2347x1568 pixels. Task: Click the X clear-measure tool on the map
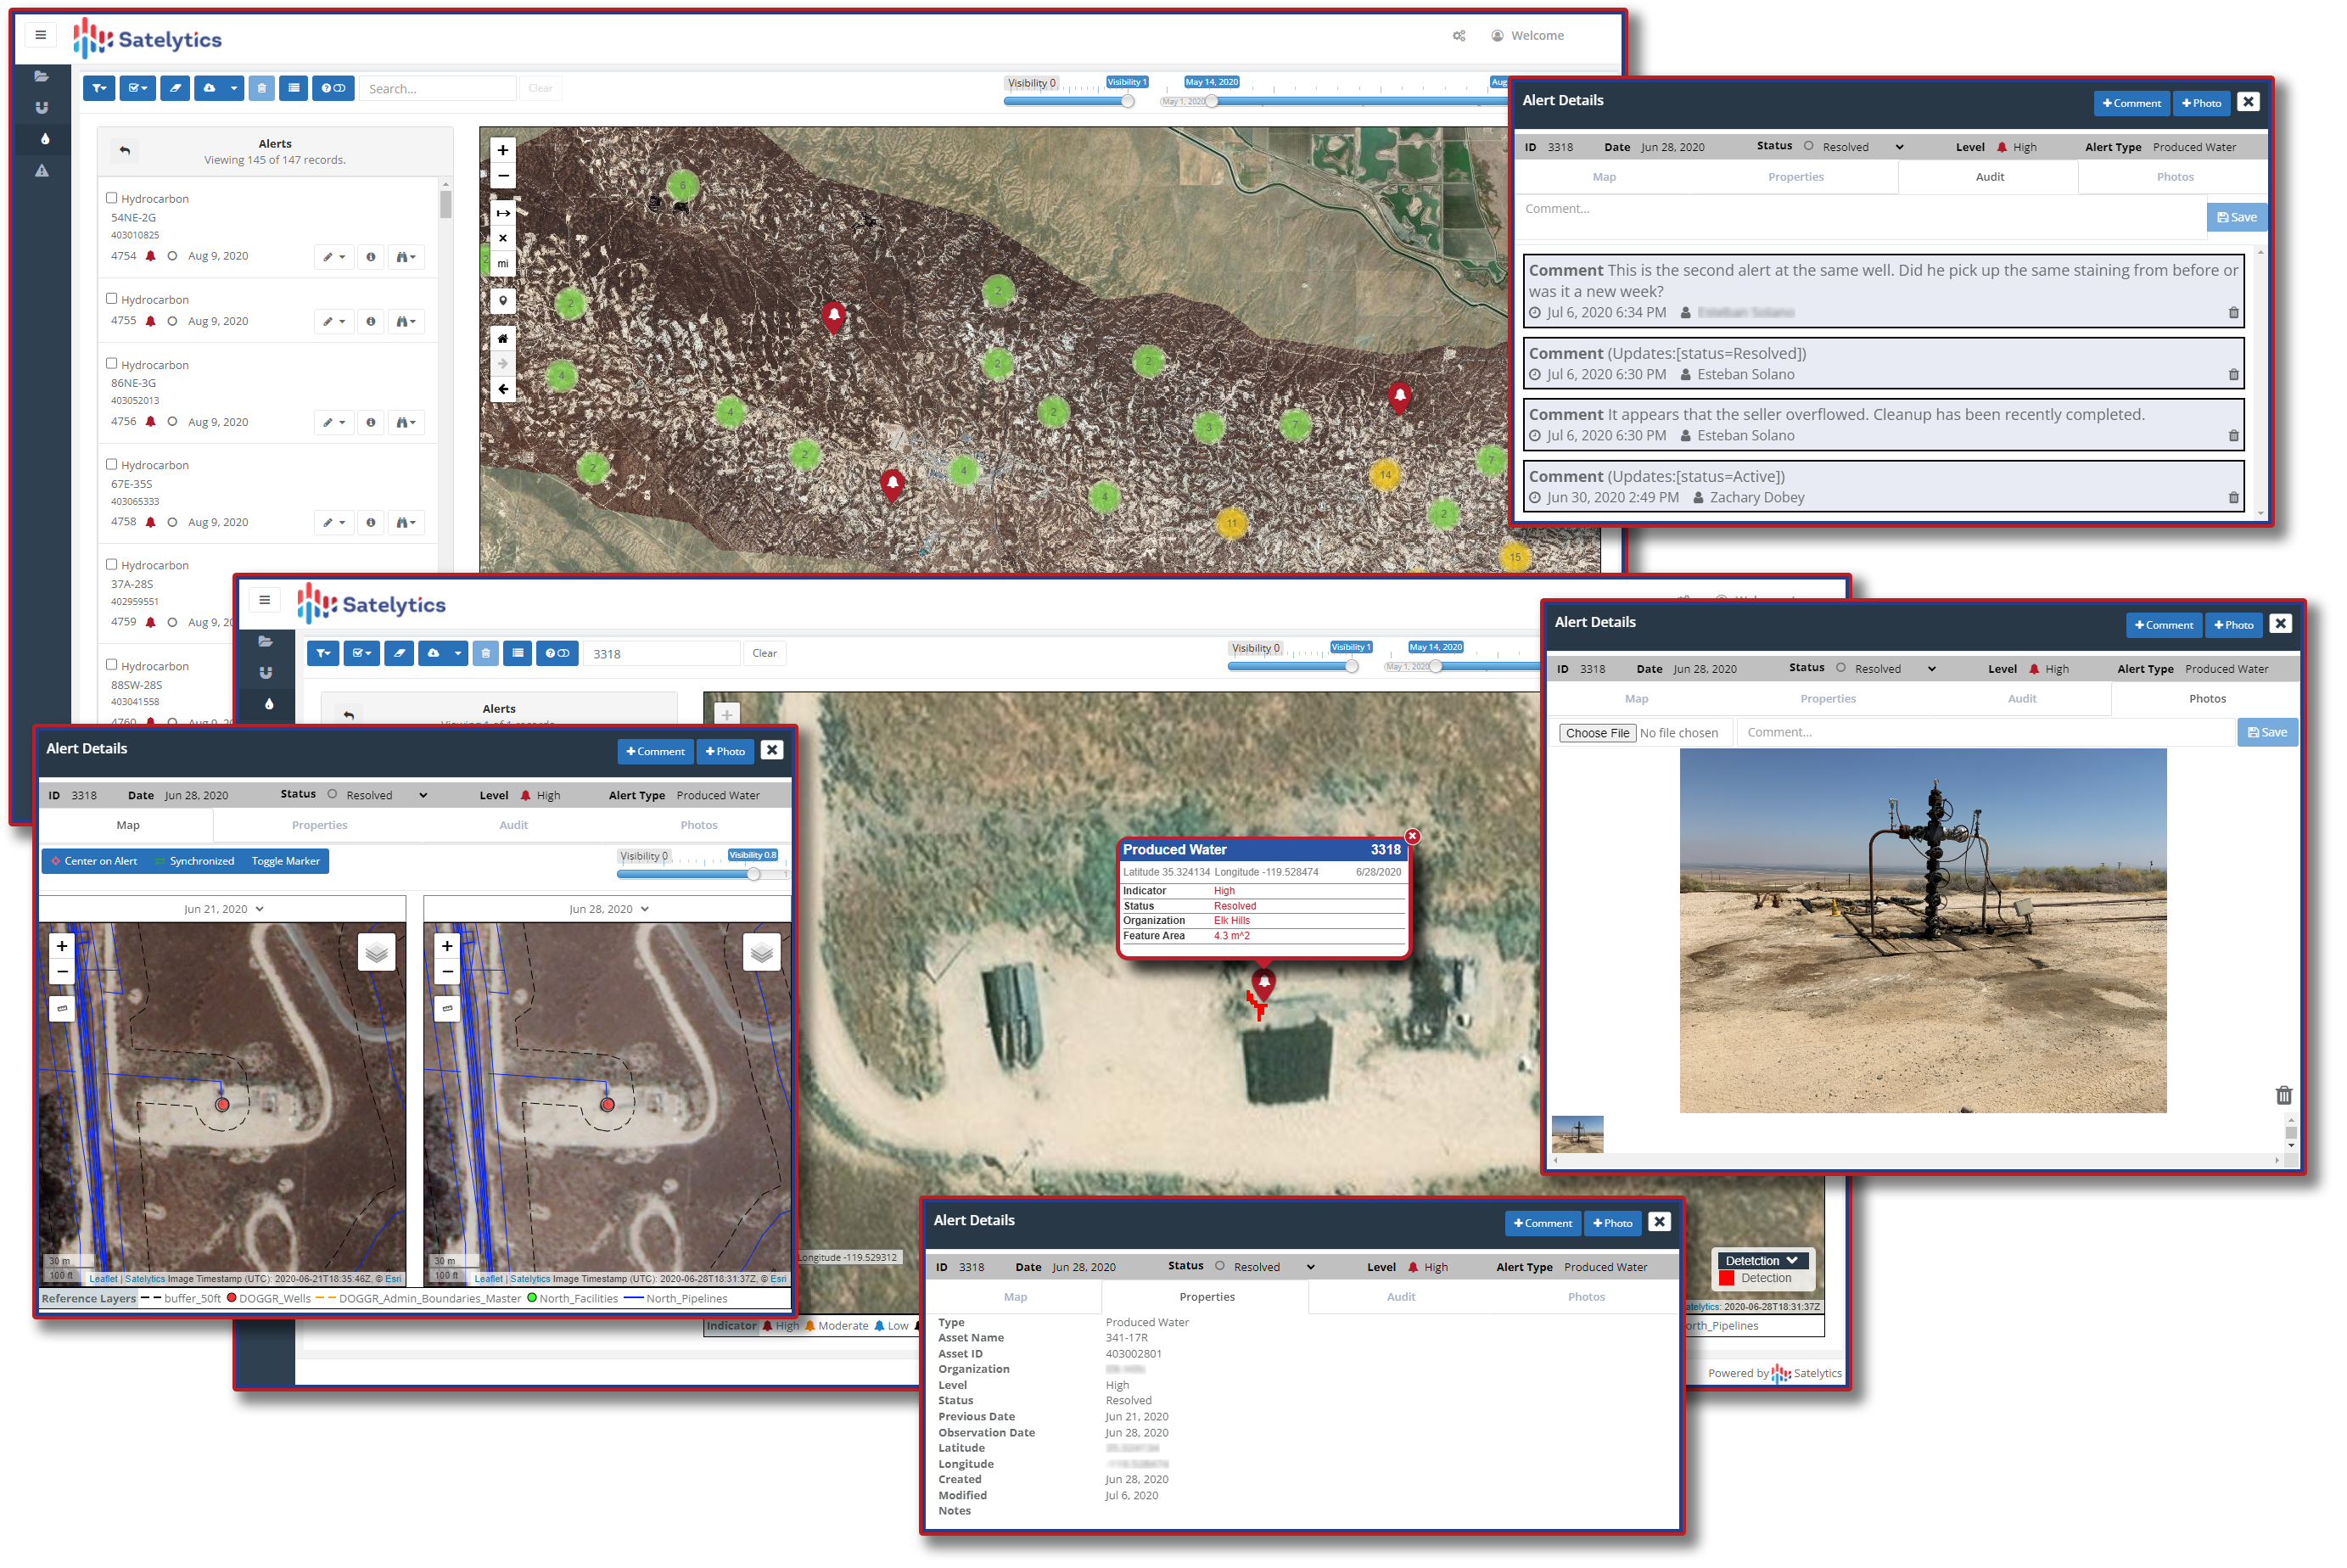[x=502, y=238]
